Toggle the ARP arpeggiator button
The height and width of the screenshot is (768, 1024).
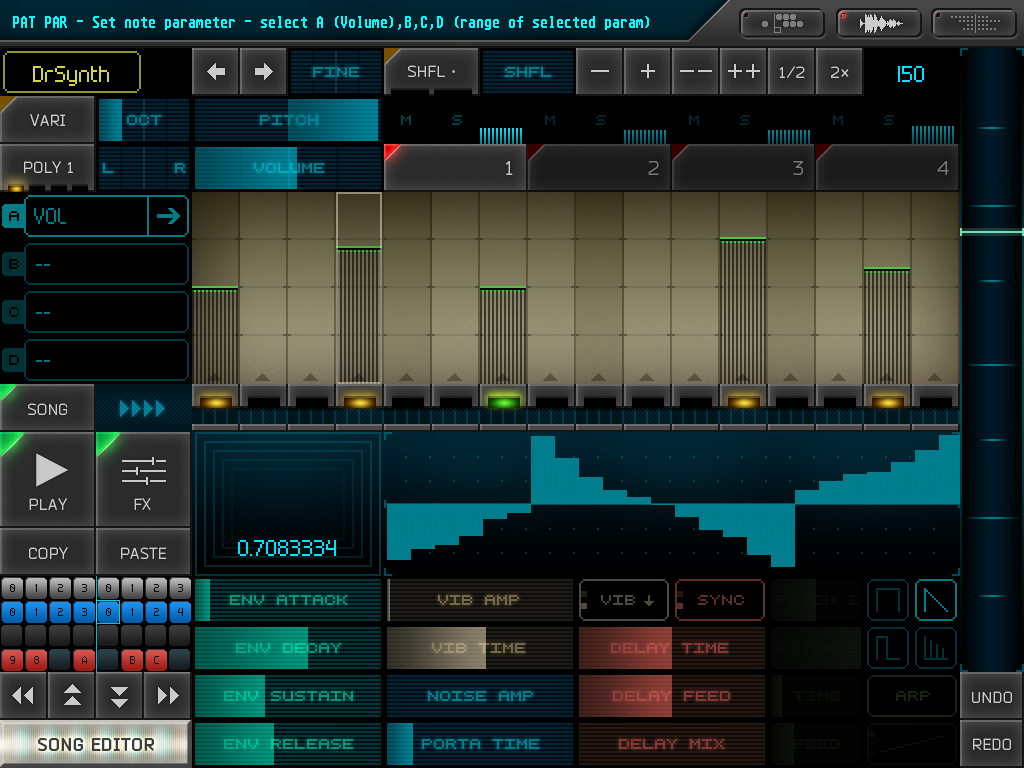tap(911, 696)
